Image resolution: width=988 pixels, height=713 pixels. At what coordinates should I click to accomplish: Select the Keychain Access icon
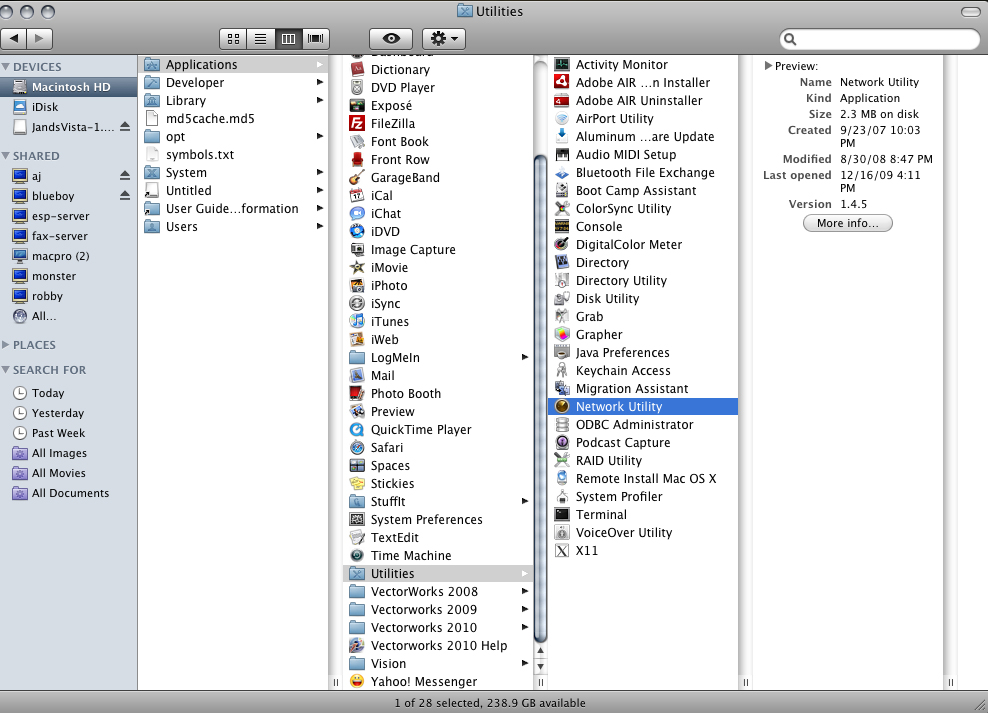[562, 371]
